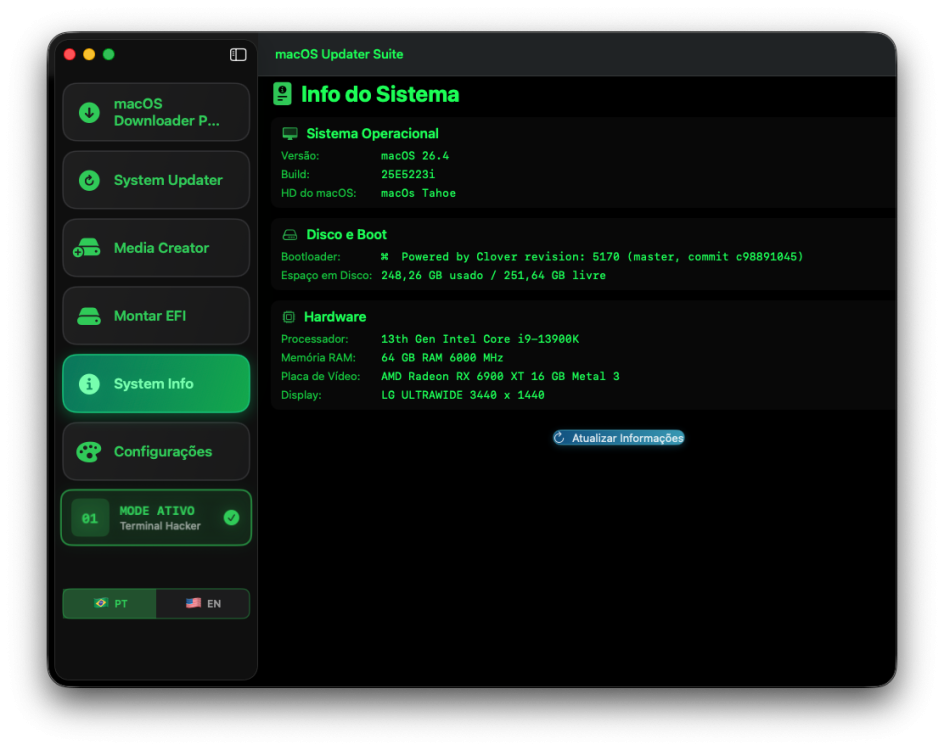
Task: Click Atualizar Informações button
Action: point(619,438)
